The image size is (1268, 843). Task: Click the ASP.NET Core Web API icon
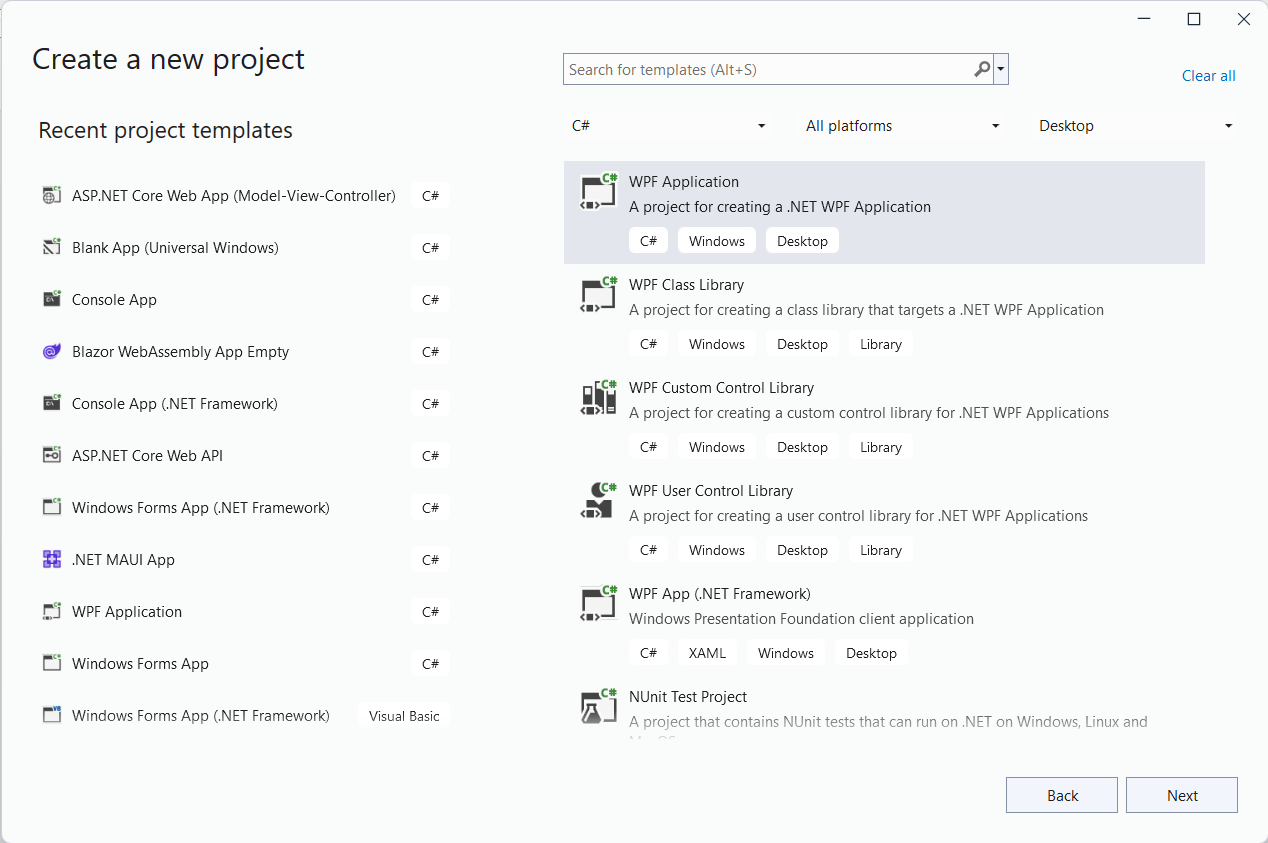point(52,456)
